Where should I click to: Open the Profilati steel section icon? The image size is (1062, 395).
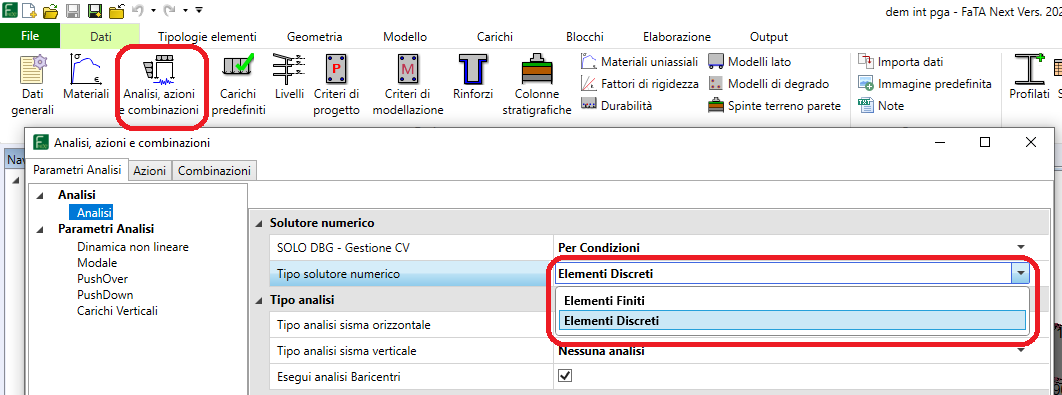coord(1029,70)
